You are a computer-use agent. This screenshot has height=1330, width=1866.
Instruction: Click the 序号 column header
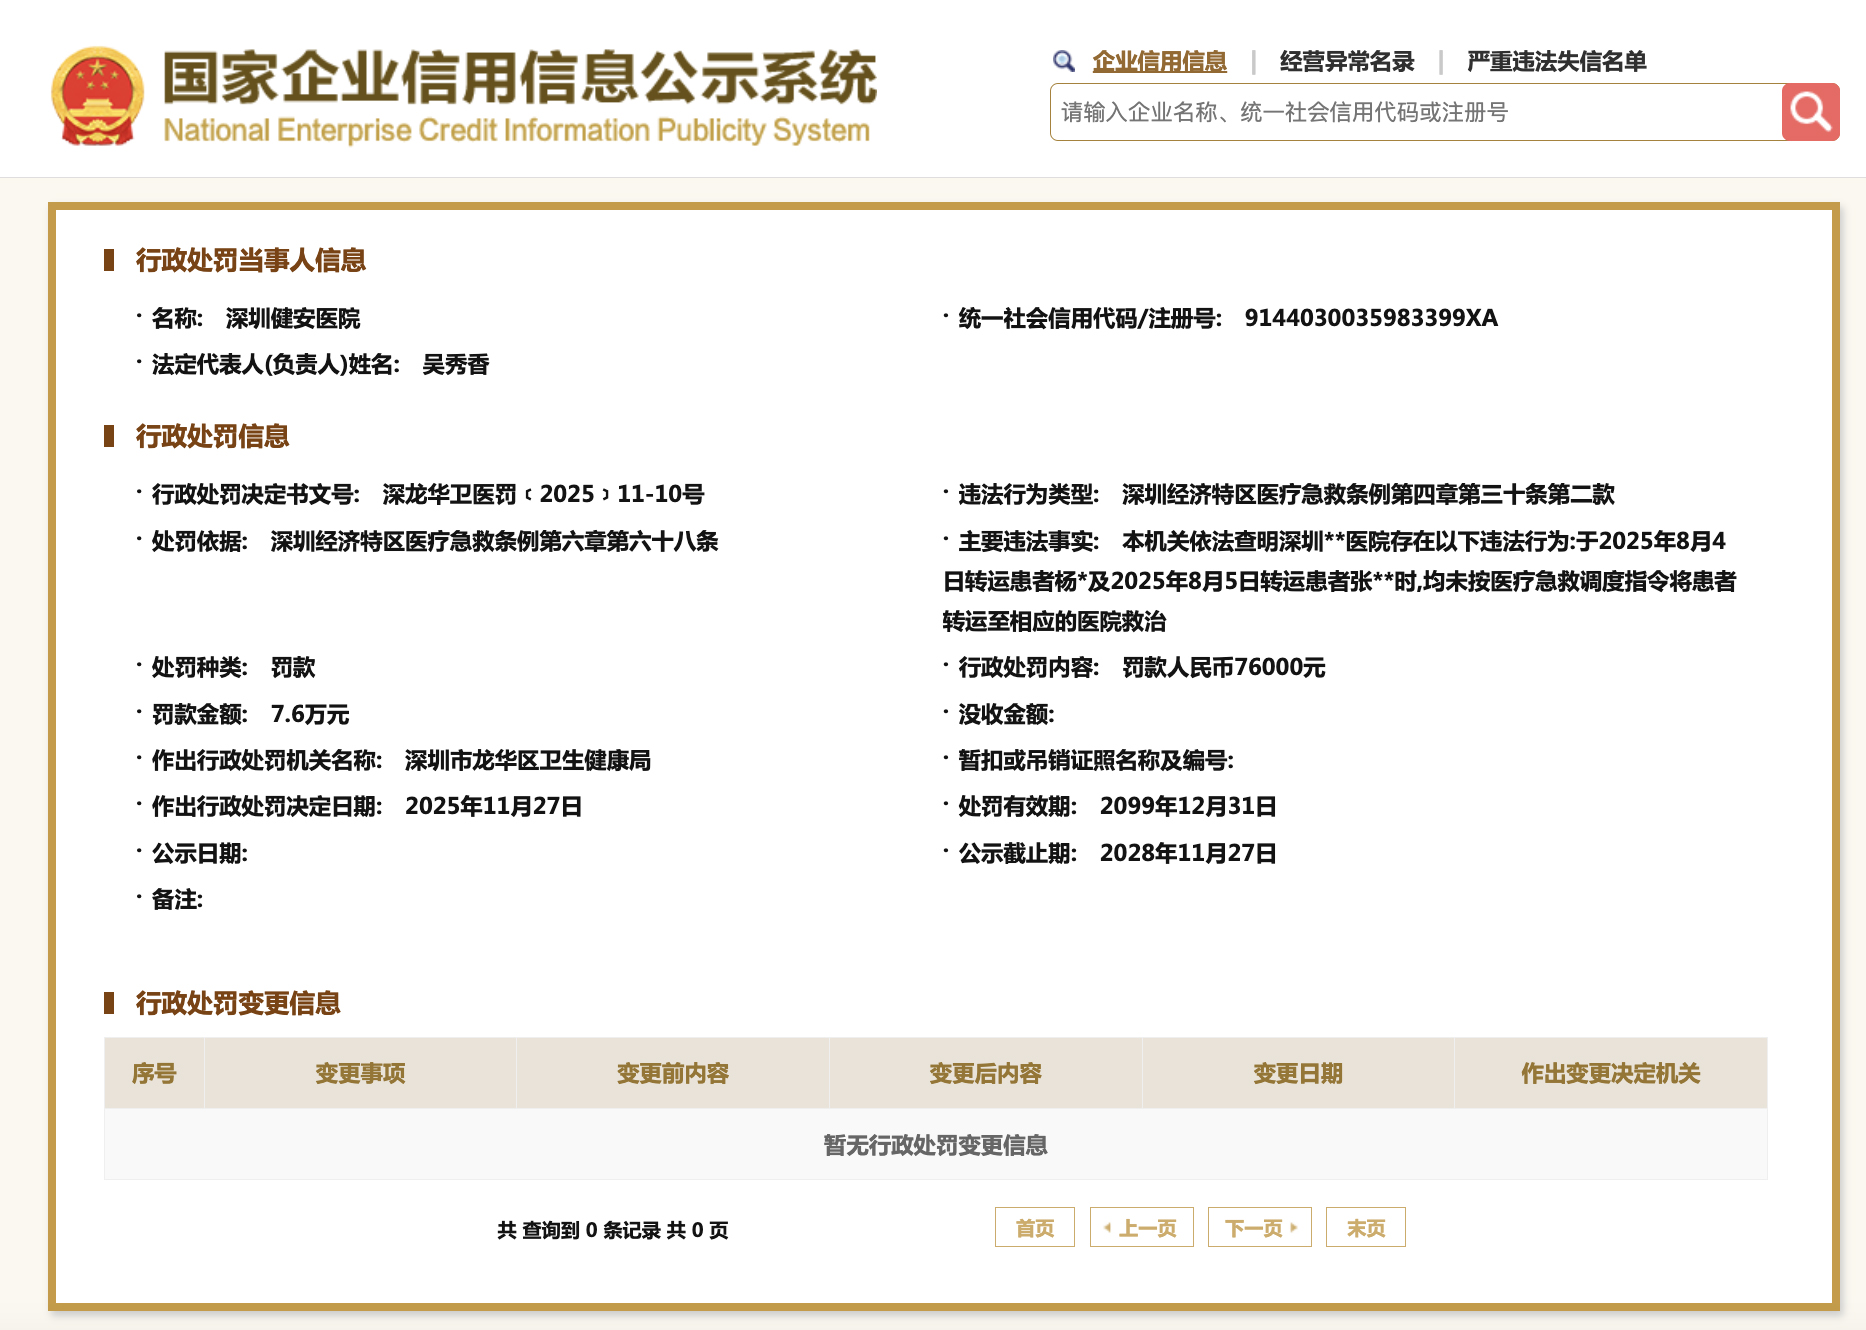pos(154,1073)
